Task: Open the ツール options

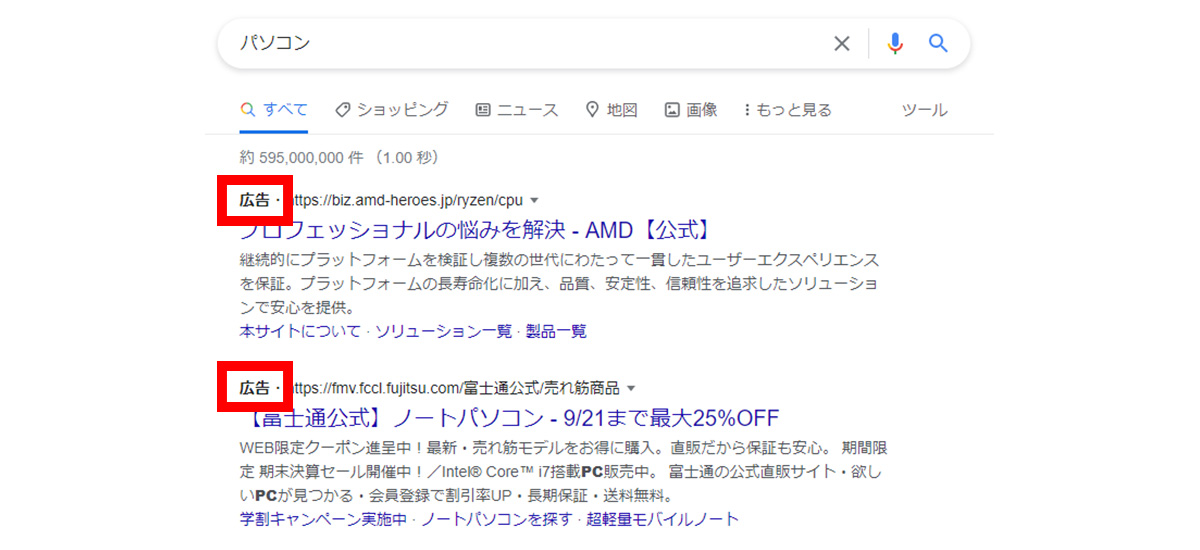Action: (924, 110)
